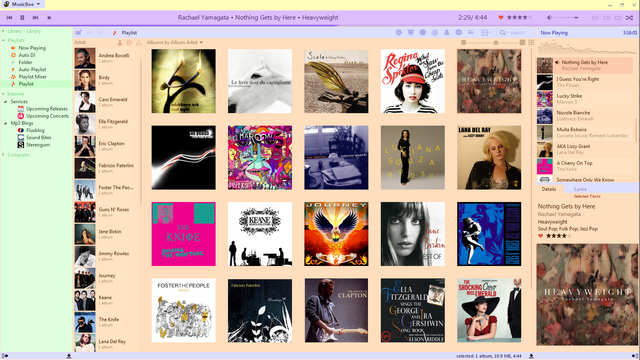
Task: Open the Albums by Album Artist dropdown
Action: [175, 42]
